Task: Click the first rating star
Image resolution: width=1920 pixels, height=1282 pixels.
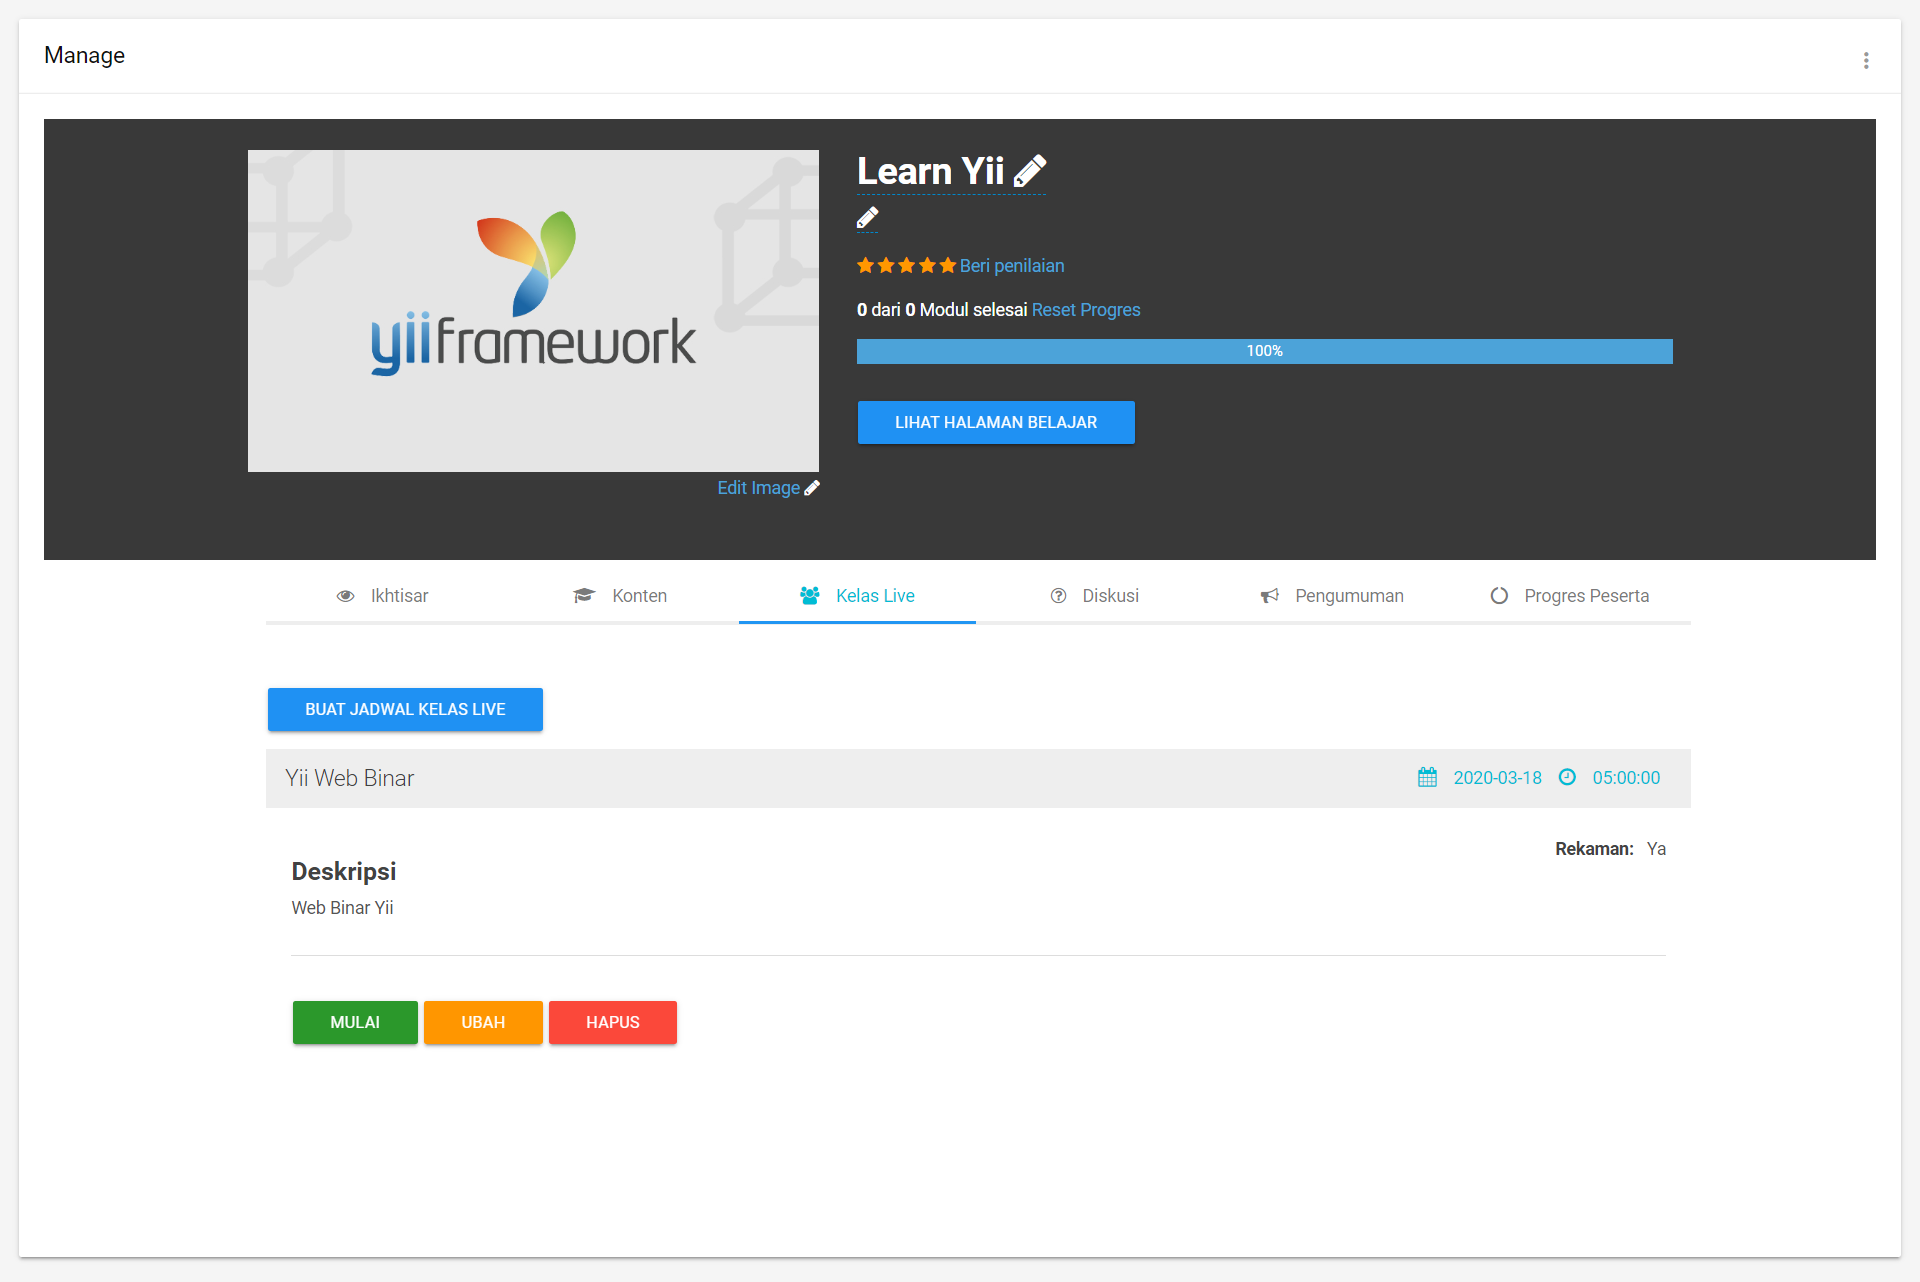Action: click(x=866, y=265)
